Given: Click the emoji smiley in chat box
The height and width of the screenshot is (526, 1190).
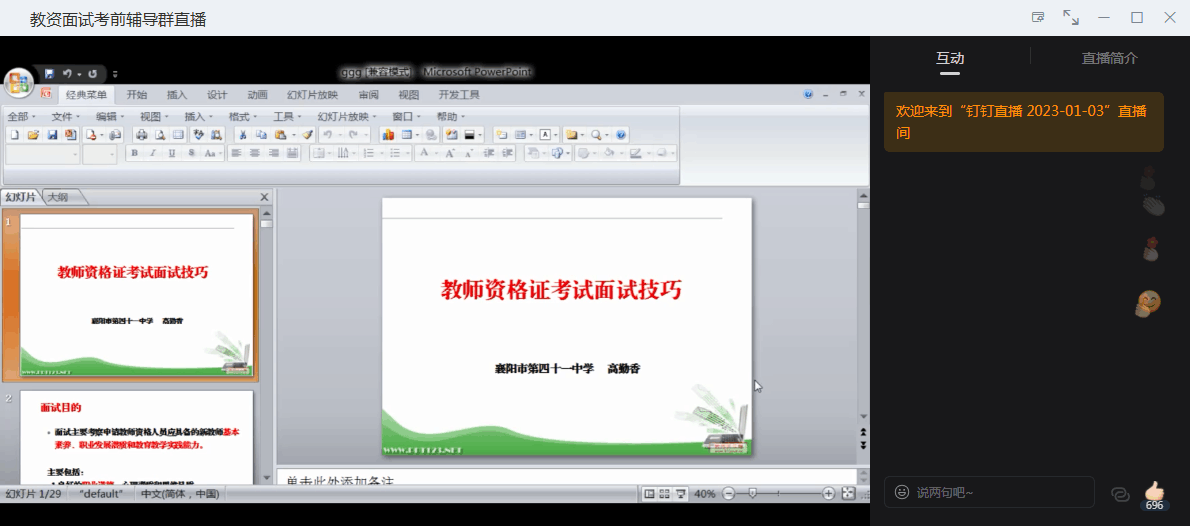Looking at the screenshot, I should click(x=902, y=492).
